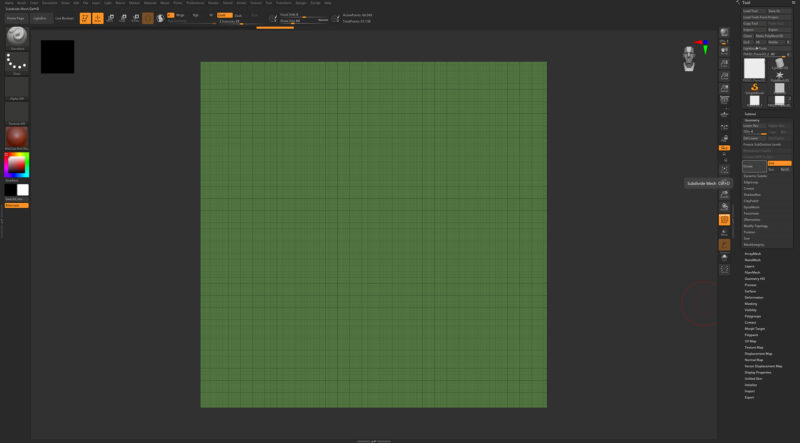Click the Lower Res button
Screen dimensions: 800x443
coord(754,126)
